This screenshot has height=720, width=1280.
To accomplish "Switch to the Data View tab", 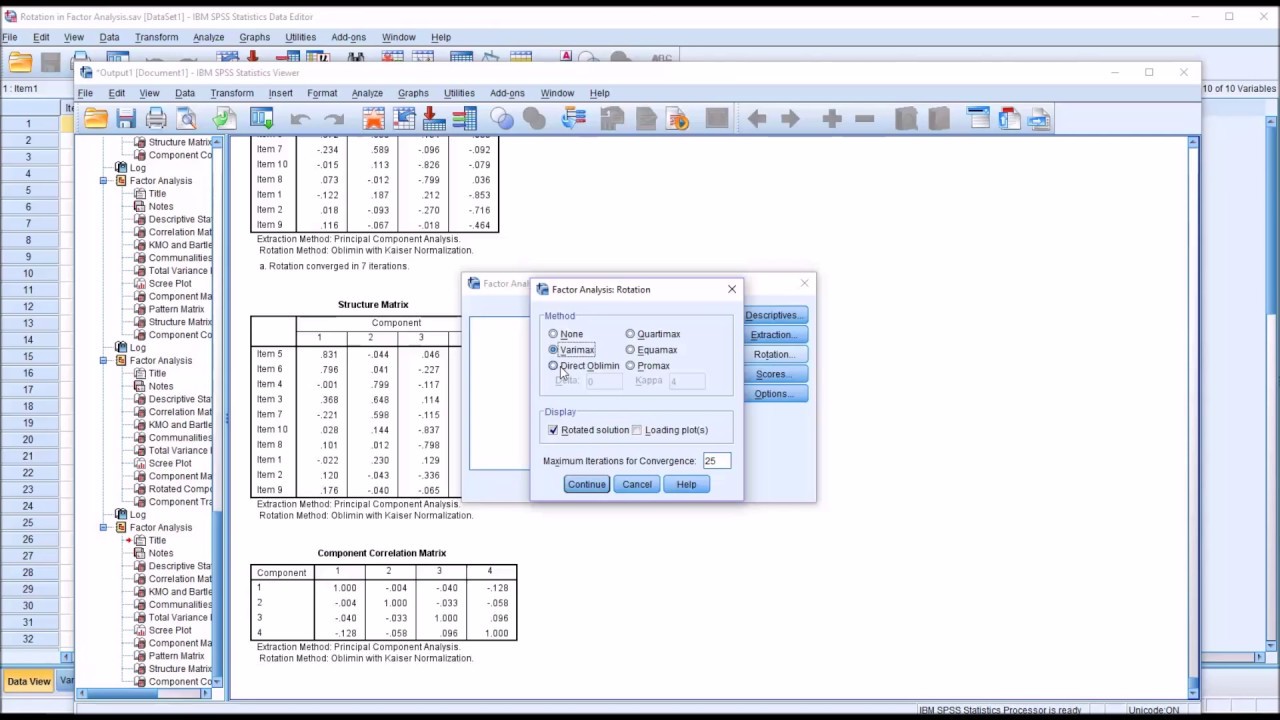I will [x=28, y=681].
